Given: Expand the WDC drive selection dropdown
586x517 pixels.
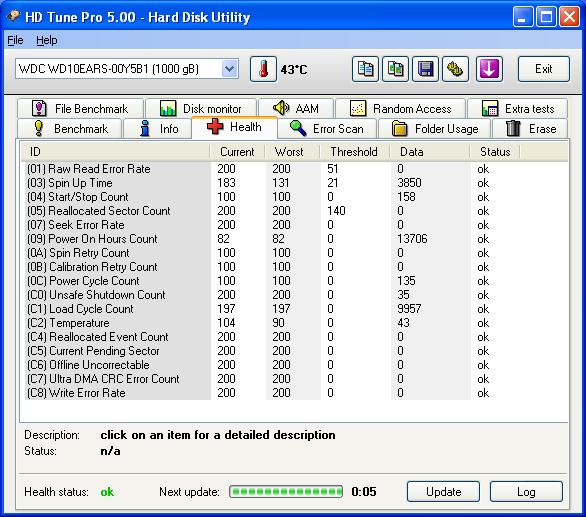Looking at the screenshot, I should 229,69.
